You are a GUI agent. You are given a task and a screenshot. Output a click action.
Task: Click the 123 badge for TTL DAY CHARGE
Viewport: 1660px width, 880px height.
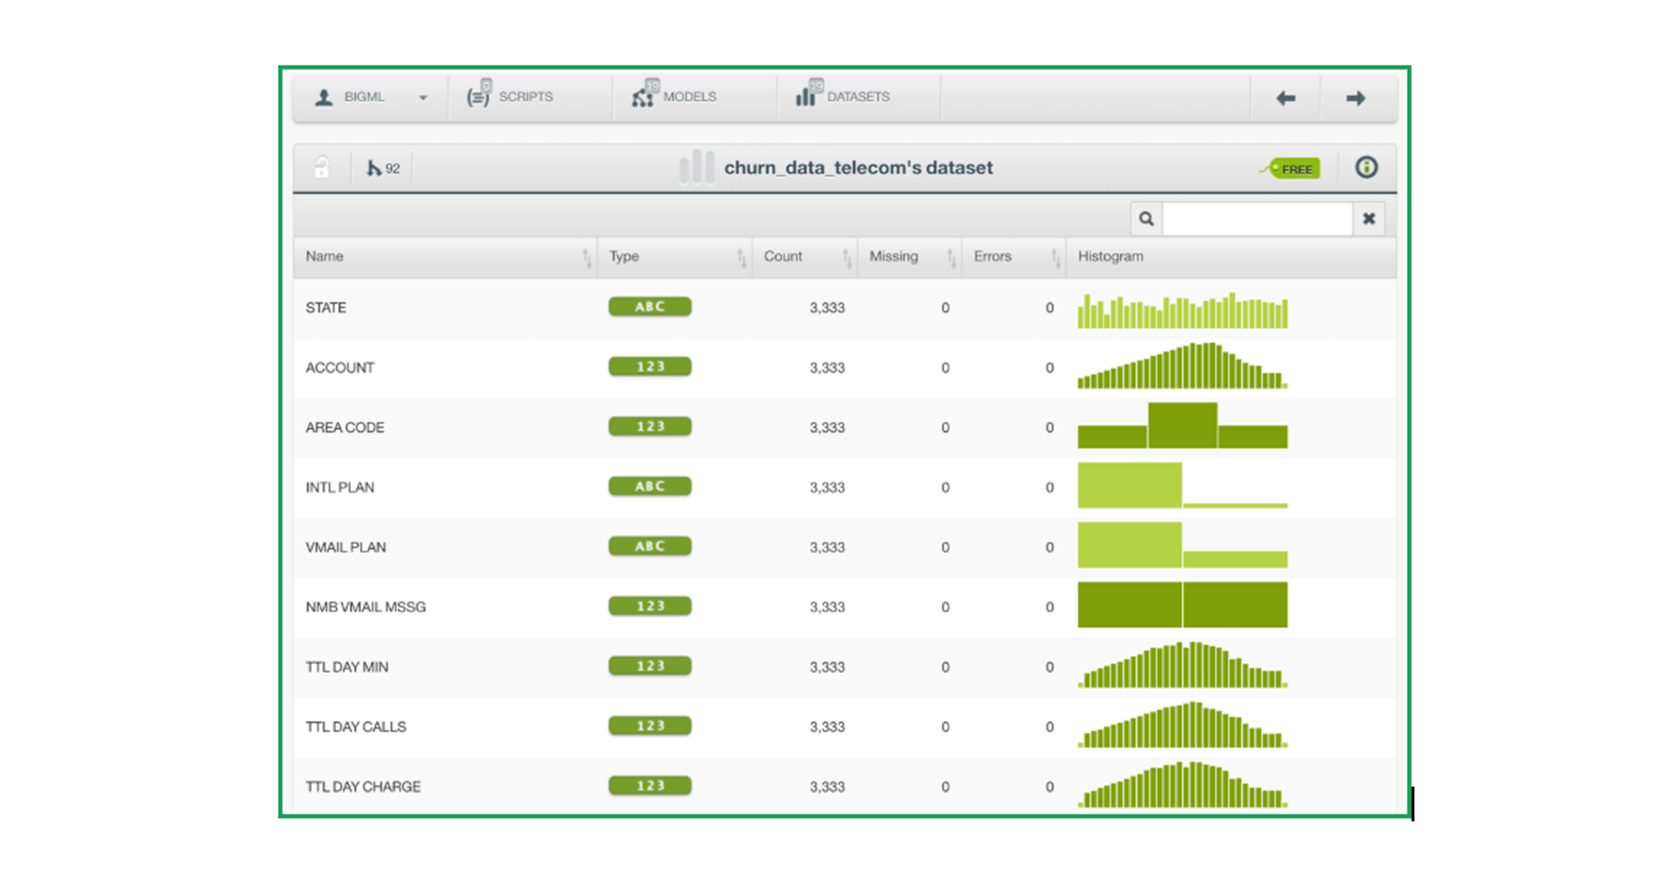650,786
